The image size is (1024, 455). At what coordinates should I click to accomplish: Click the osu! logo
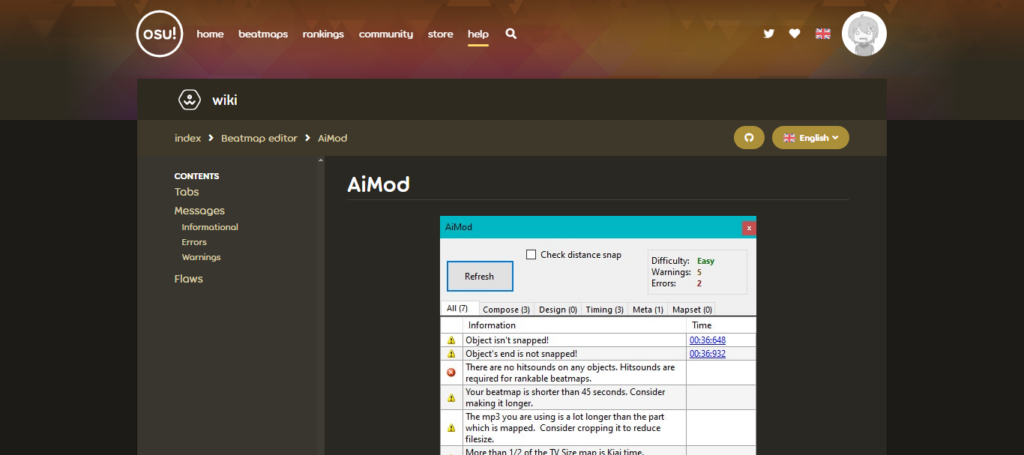pos(159,34)
